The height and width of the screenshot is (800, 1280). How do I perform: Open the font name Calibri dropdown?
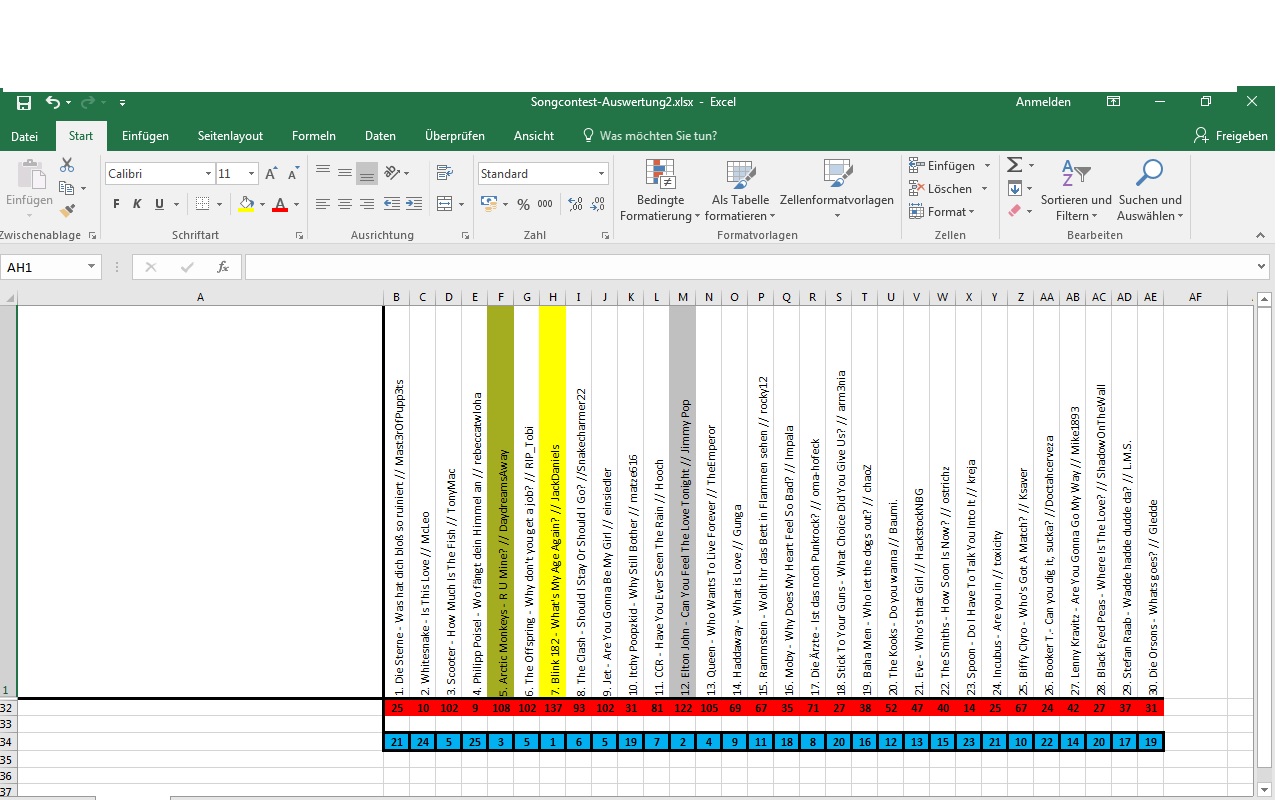tap(208, 174)
